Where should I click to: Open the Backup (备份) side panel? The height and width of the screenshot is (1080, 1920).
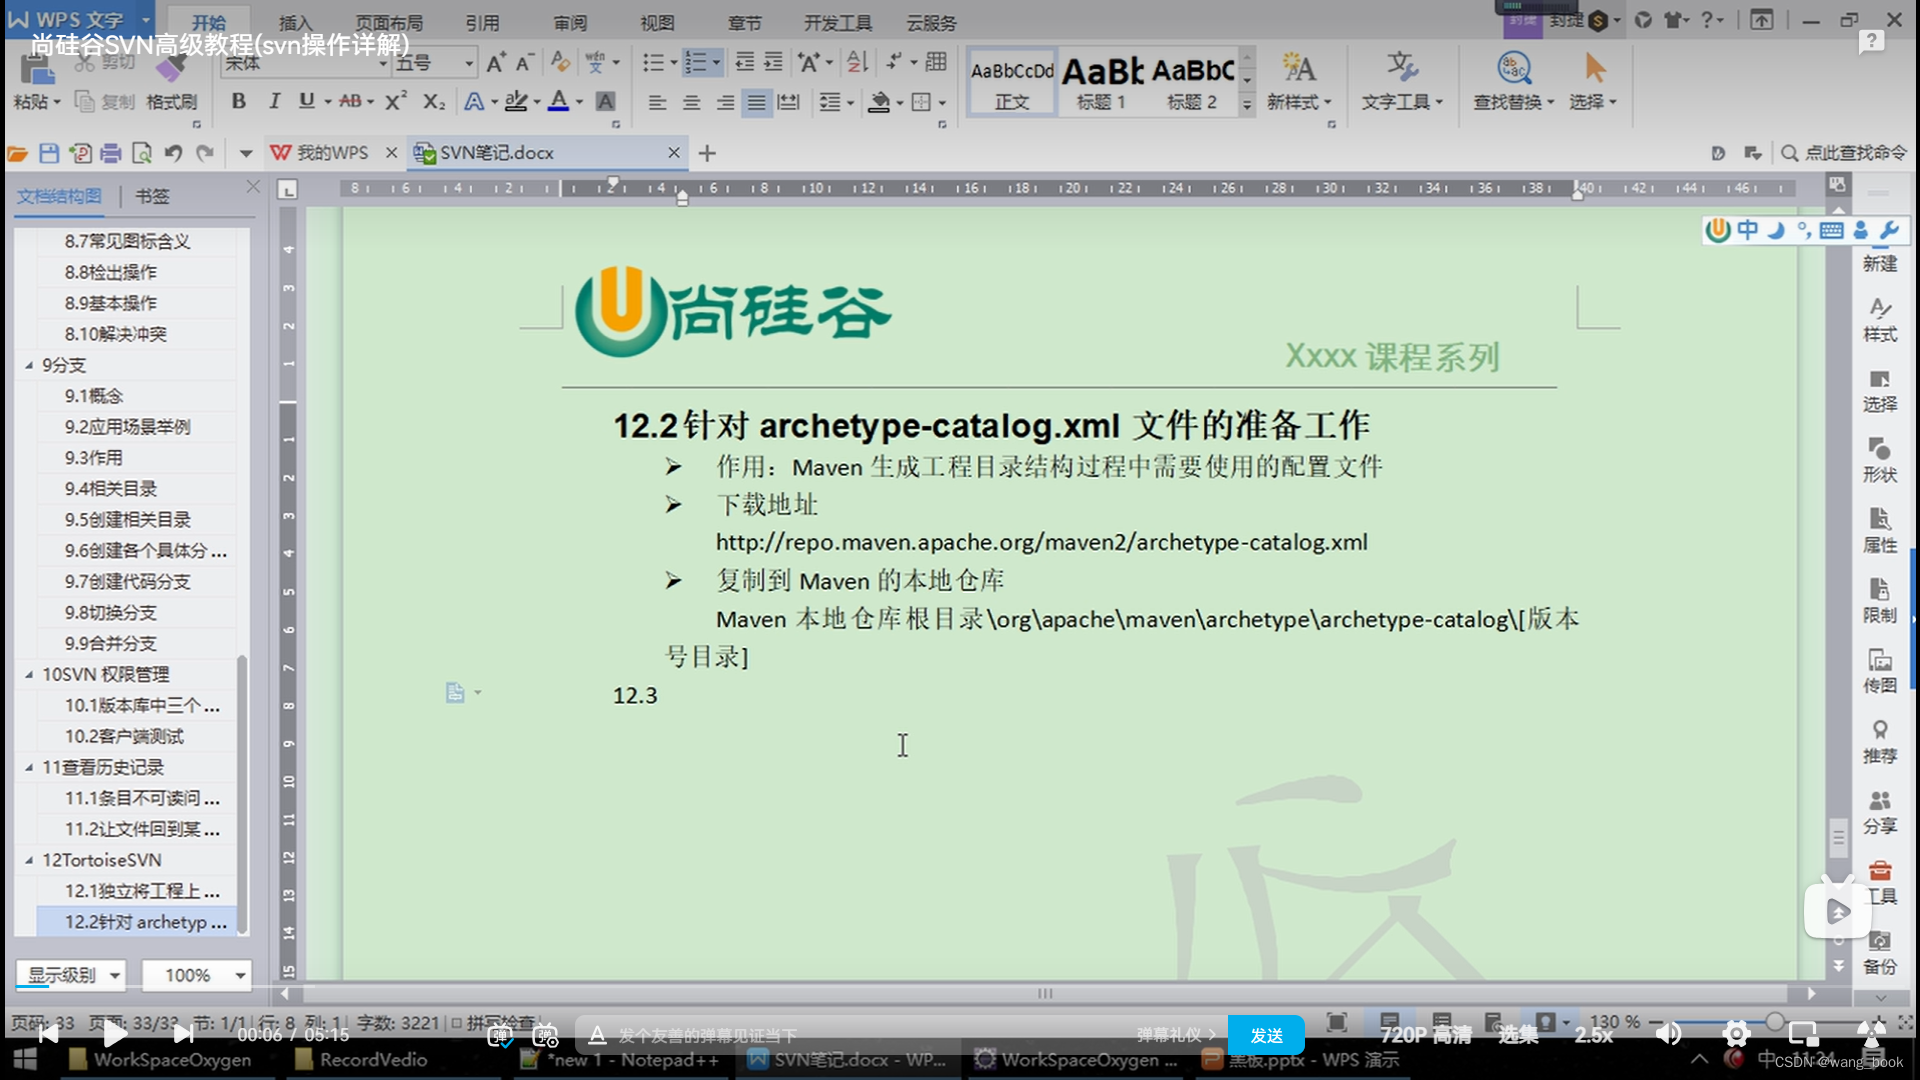(x=1879, y=953)
